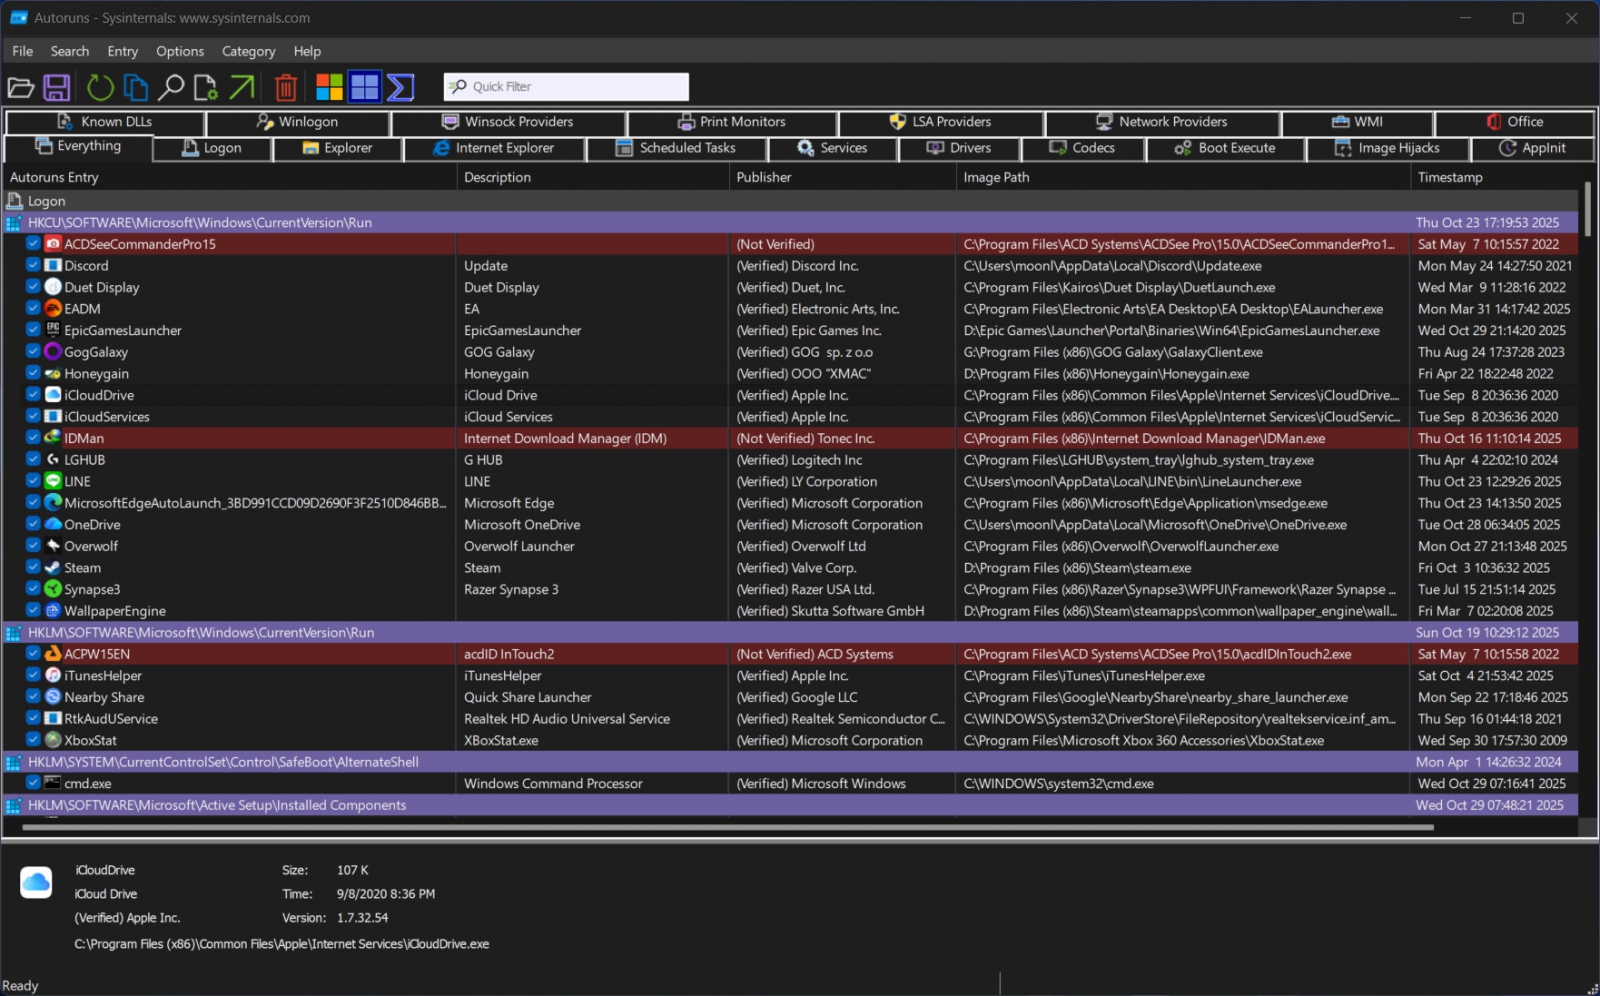This screenshot has width=1600, height=996.
Task: Click the Open file toolbar icon
Action: point(21,88)
